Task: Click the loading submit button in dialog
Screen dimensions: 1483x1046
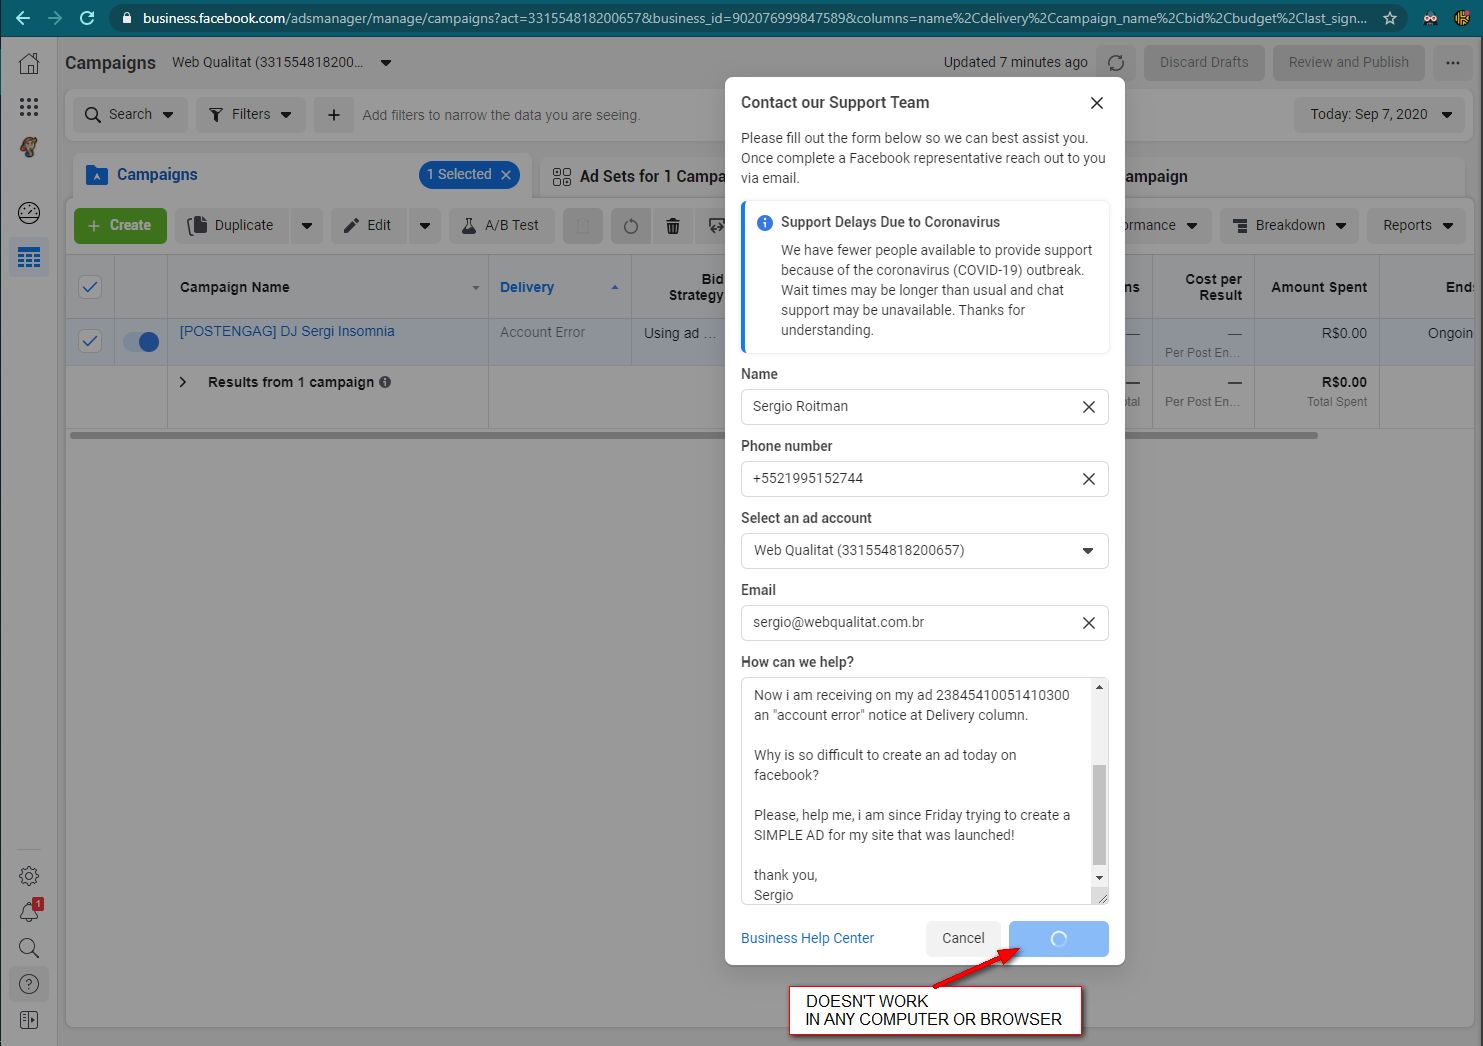Action: click(1059, 939)
